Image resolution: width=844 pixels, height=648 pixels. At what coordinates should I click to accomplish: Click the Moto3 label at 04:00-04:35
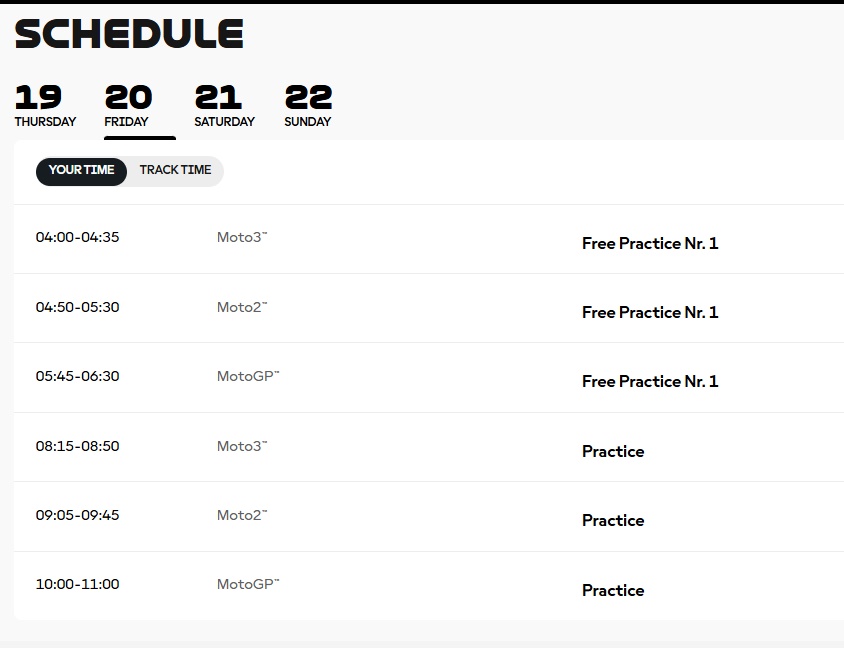click(x=242, y=238)
